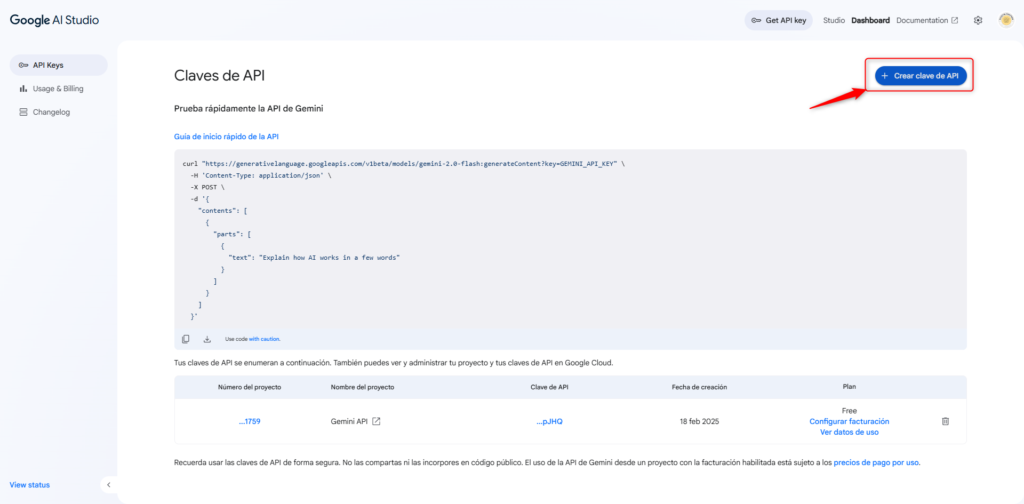1024x504 pixels.
Task: Click the 'Fecha de creación' column header
Action: click(x=699, y=387)
